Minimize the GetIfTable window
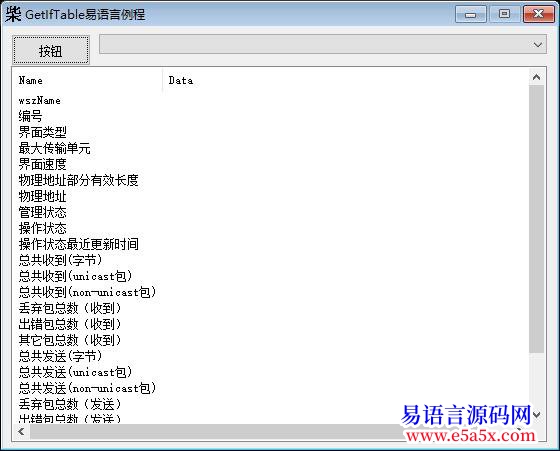560x451 pixels. 471,14
